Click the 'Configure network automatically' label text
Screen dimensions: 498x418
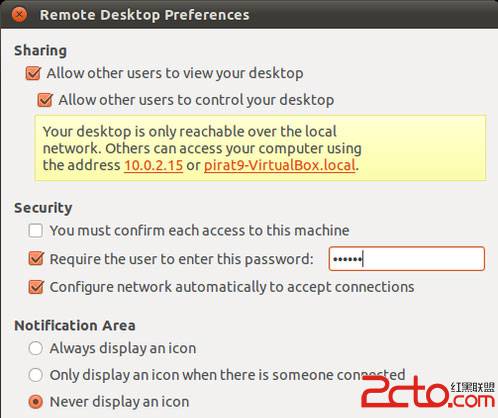[x=232, y=287]
